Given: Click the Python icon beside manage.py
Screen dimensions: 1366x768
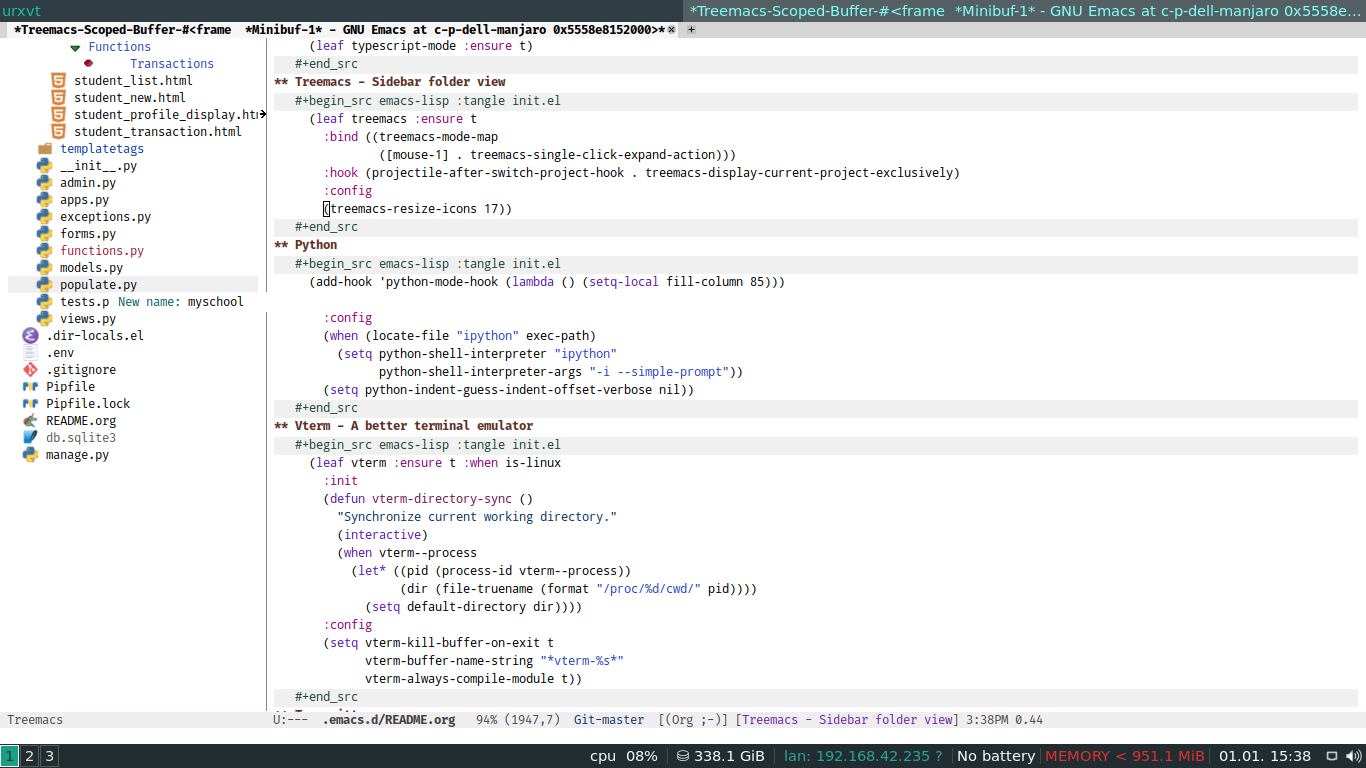Looking at the screenshot, I should (30, 455).
